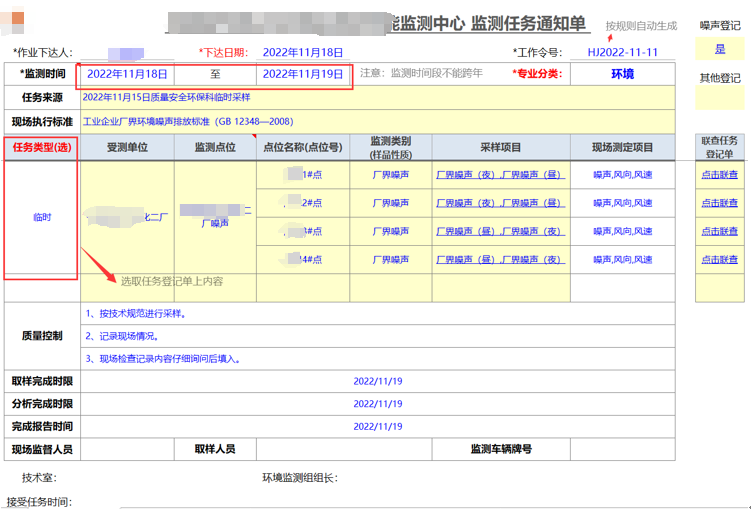This screenshot has width=751, height=512.
Task: Click 点击联查 link in the 1#点 row
Action: (719, 175)
